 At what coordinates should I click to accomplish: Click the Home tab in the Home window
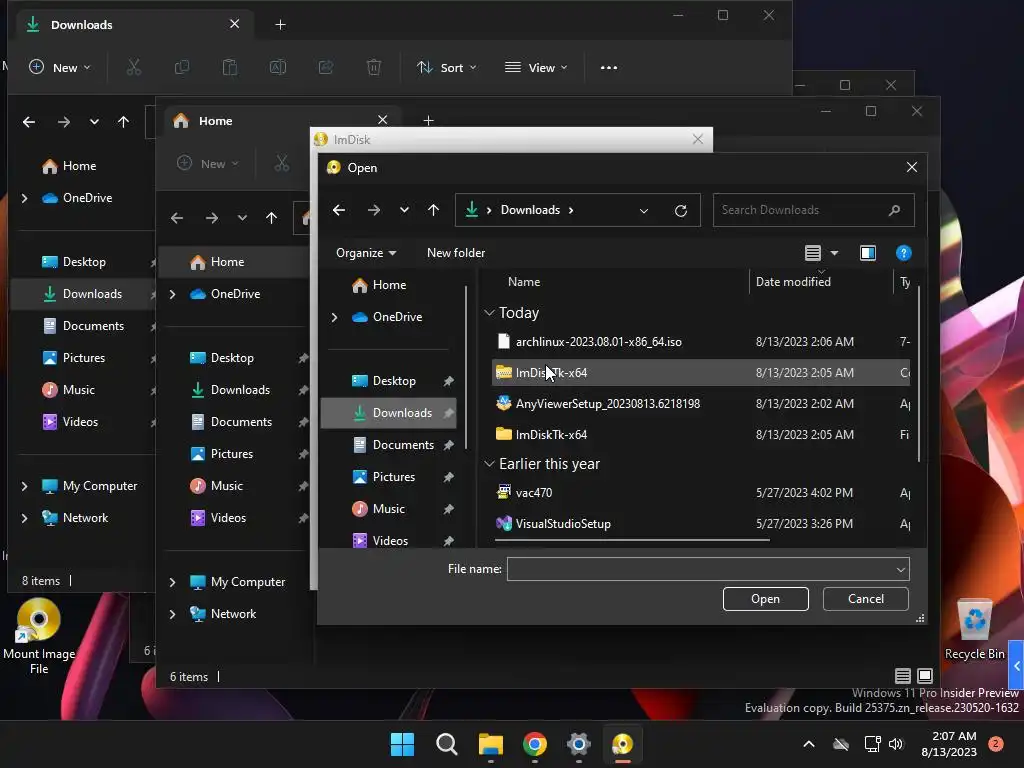pyautogui.click(x=281, y=121)
